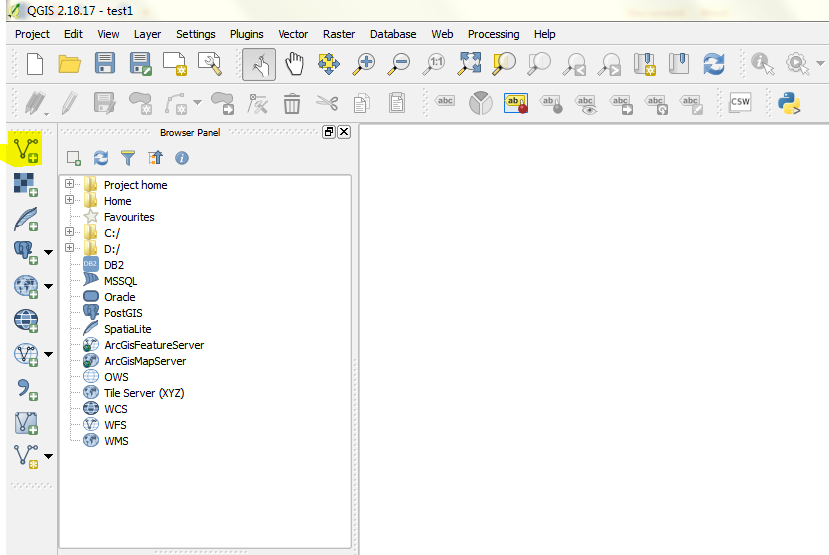Click the Cut Features scissors icon
The height and width of the screenshot is (555, 829).
click(x=327, y=102)
